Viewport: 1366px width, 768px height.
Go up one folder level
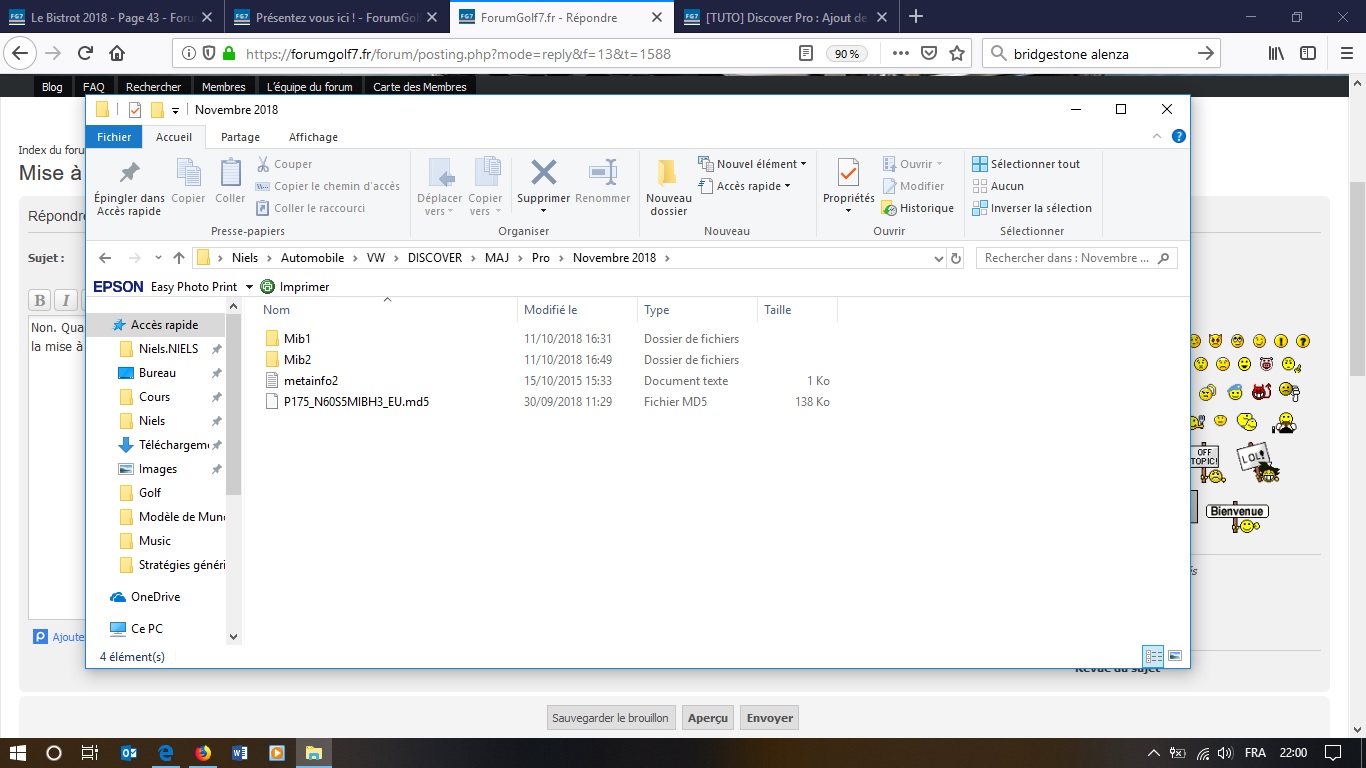179,258
